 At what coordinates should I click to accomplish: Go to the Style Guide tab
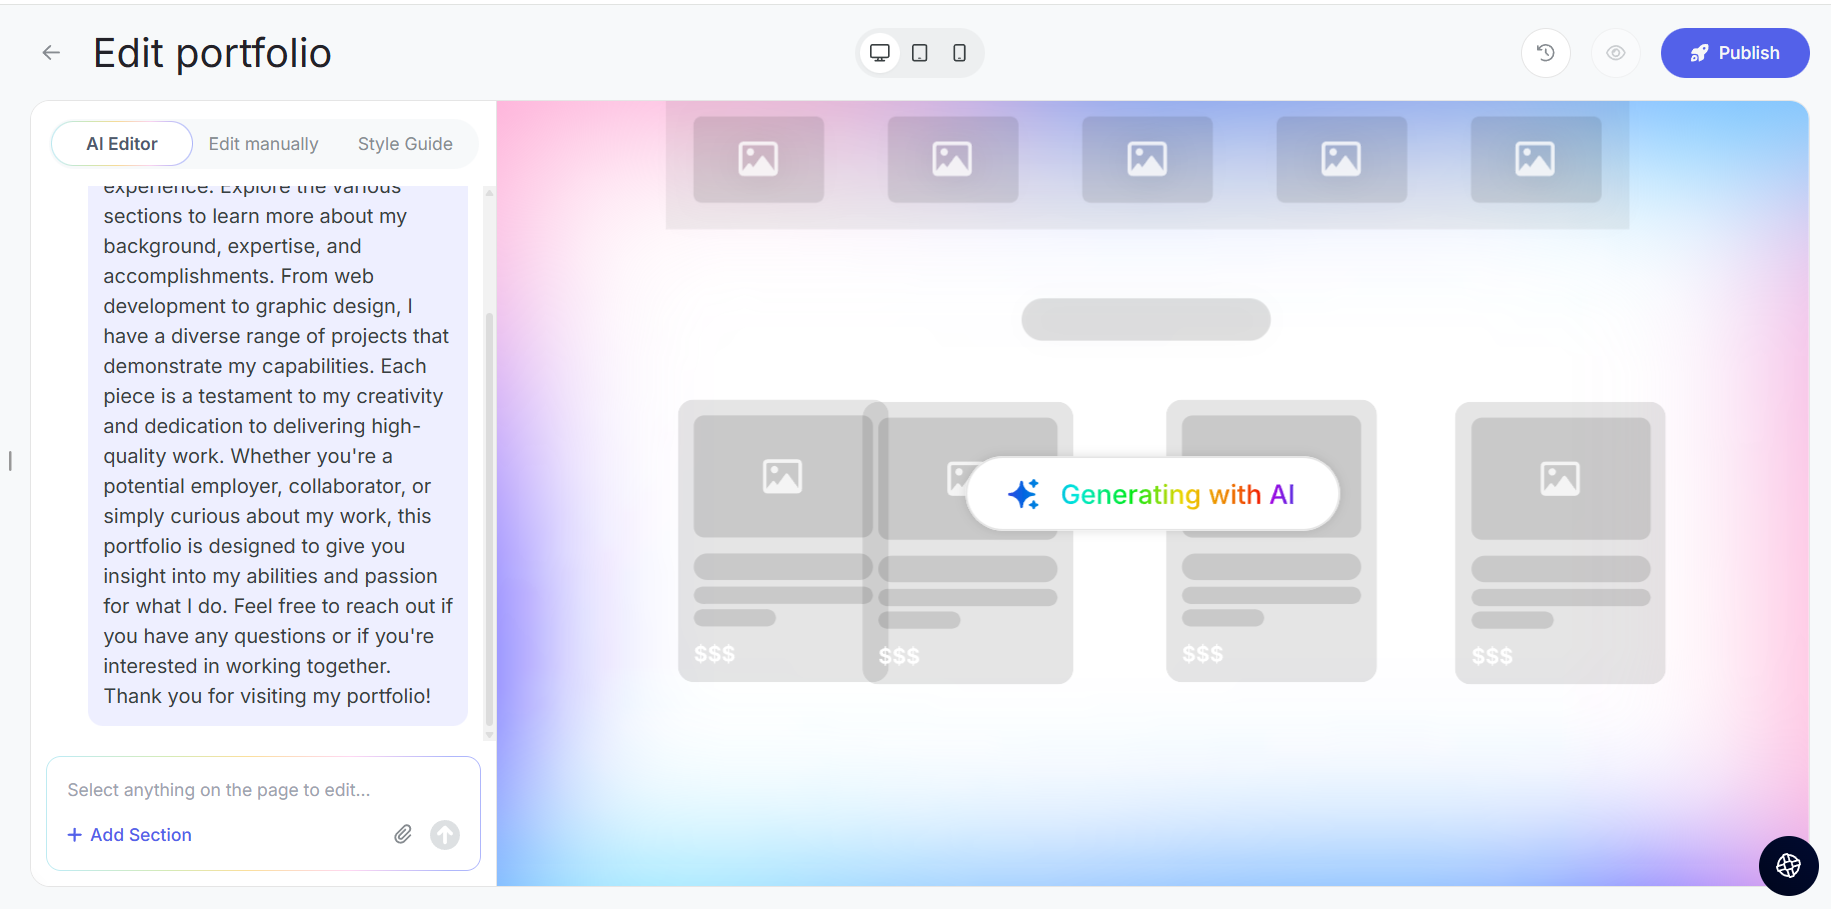(405, 144)
